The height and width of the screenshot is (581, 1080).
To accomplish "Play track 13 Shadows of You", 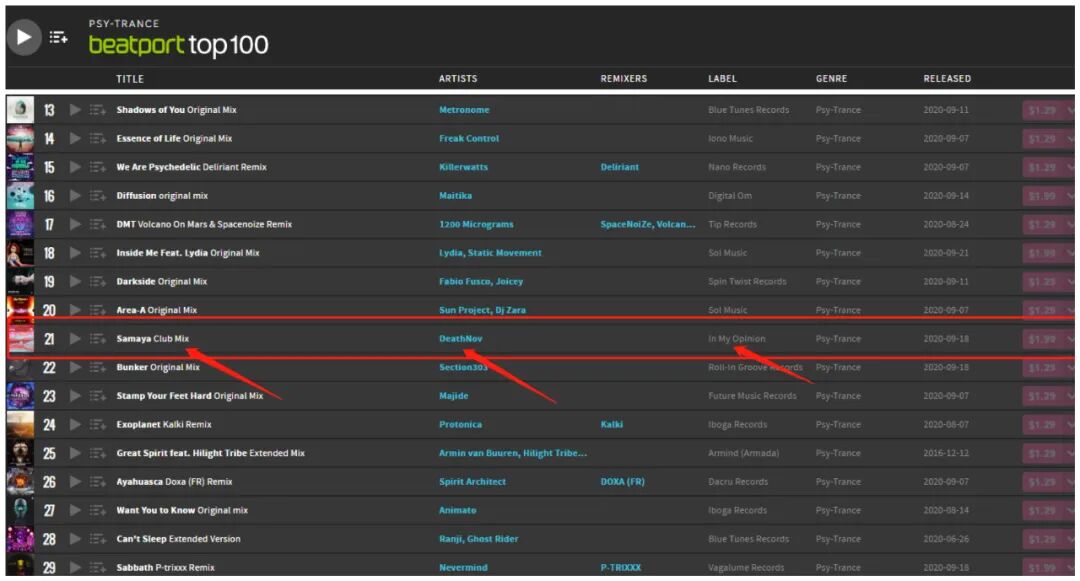I will [75, 110].
